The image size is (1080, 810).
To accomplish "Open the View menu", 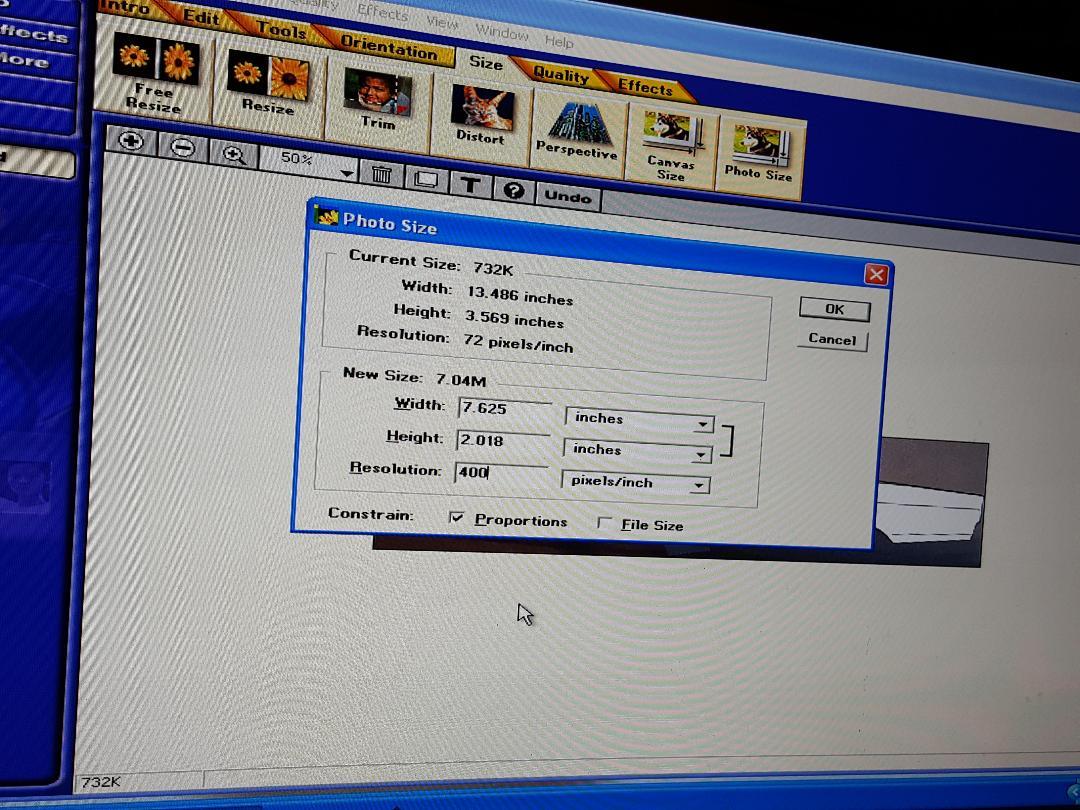I will (442, 22).
